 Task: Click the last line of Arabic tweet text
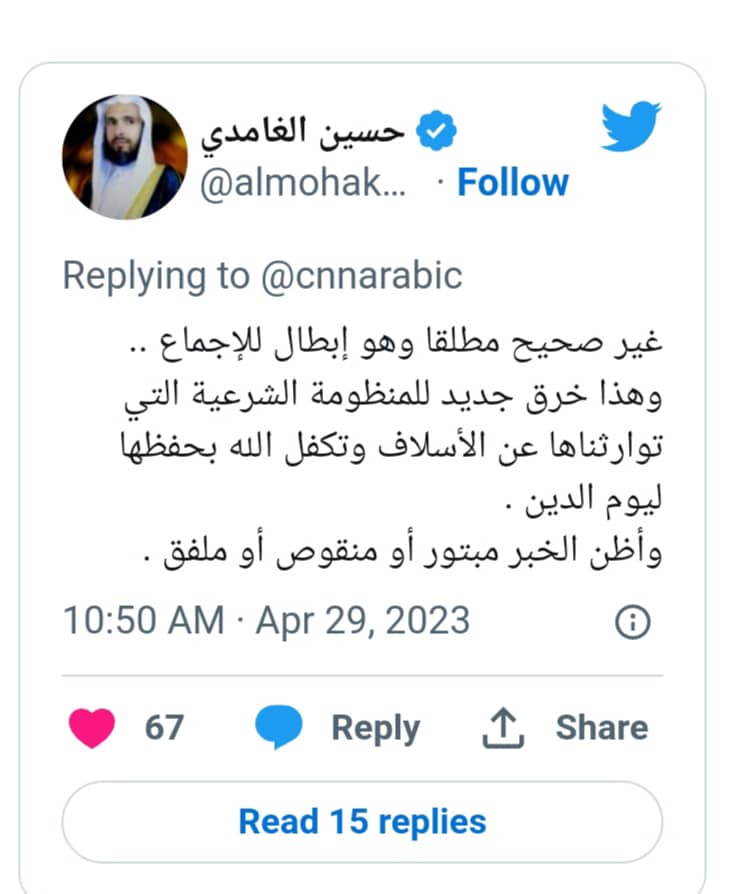click(403, 550)
